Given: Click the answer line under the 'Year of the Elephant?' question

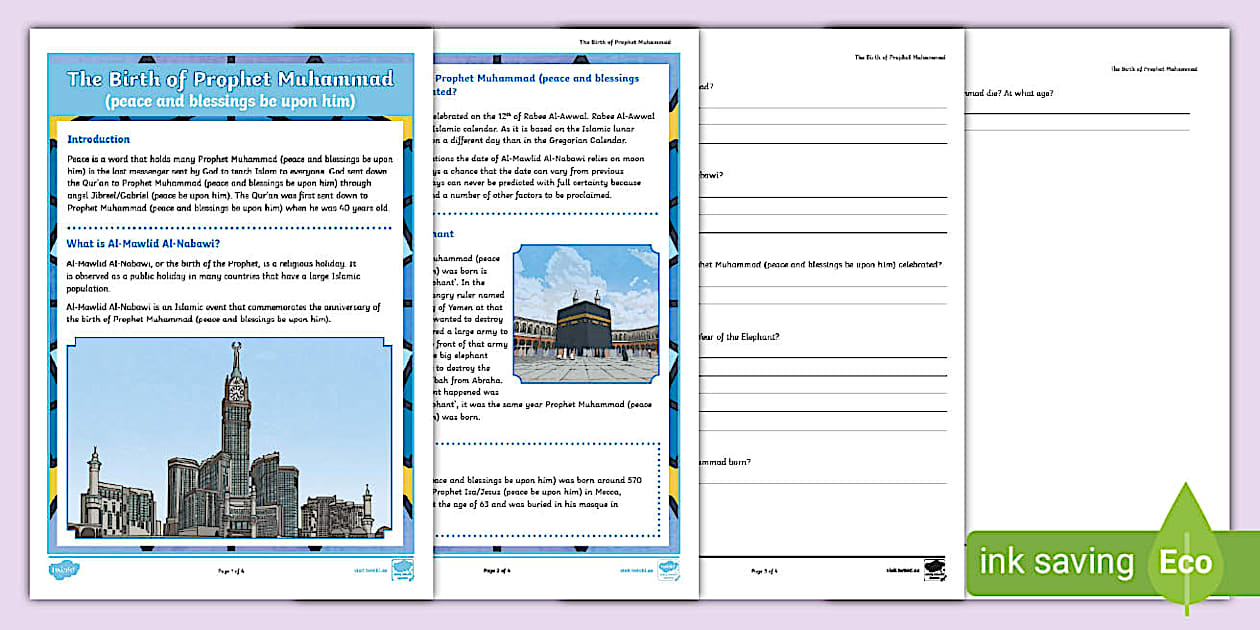Looking at the screenshot, I should (822, 356).
